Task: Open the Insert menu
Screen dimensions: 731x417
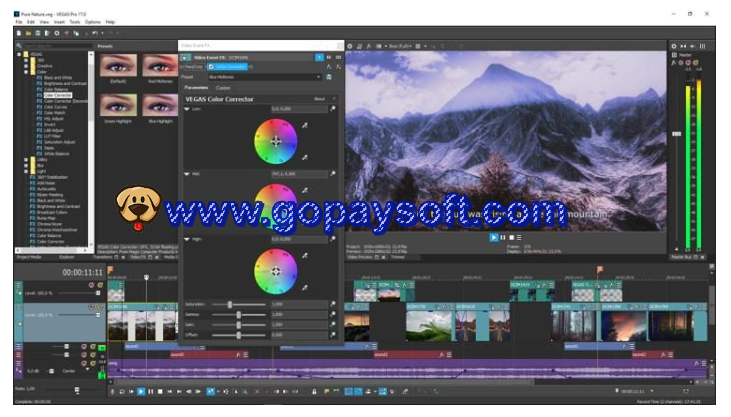Action: [x=59, y=22]
